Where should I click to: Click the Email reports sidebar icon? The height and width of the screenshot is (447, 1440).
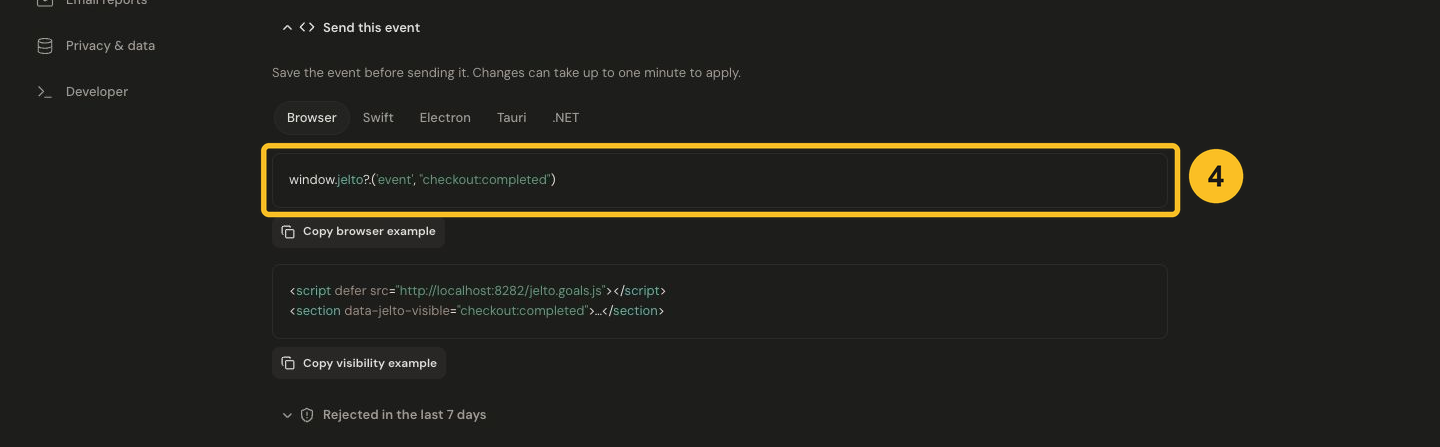click(x=44, y=3)
